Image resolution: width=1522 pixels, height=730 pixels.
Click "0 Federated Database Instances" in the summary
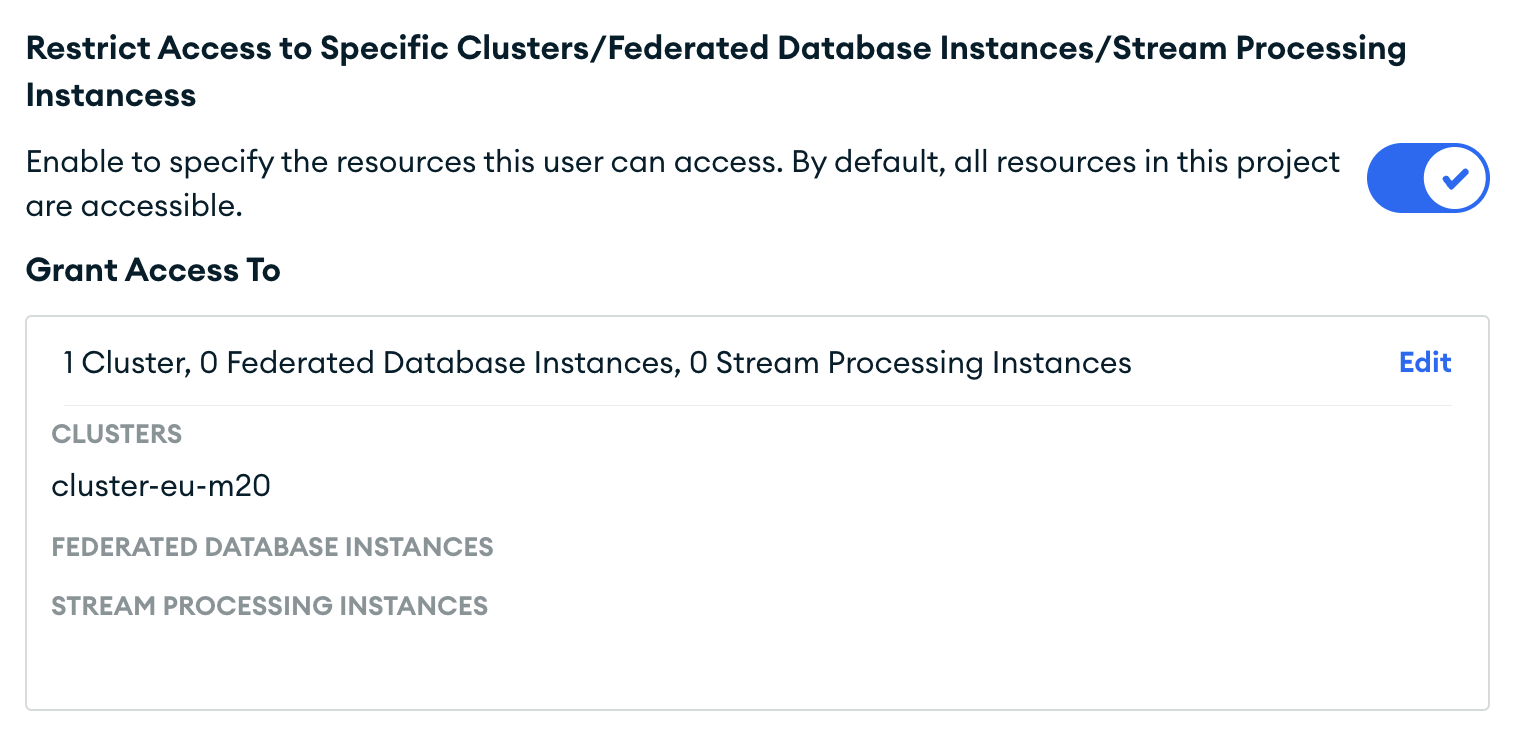438,362
